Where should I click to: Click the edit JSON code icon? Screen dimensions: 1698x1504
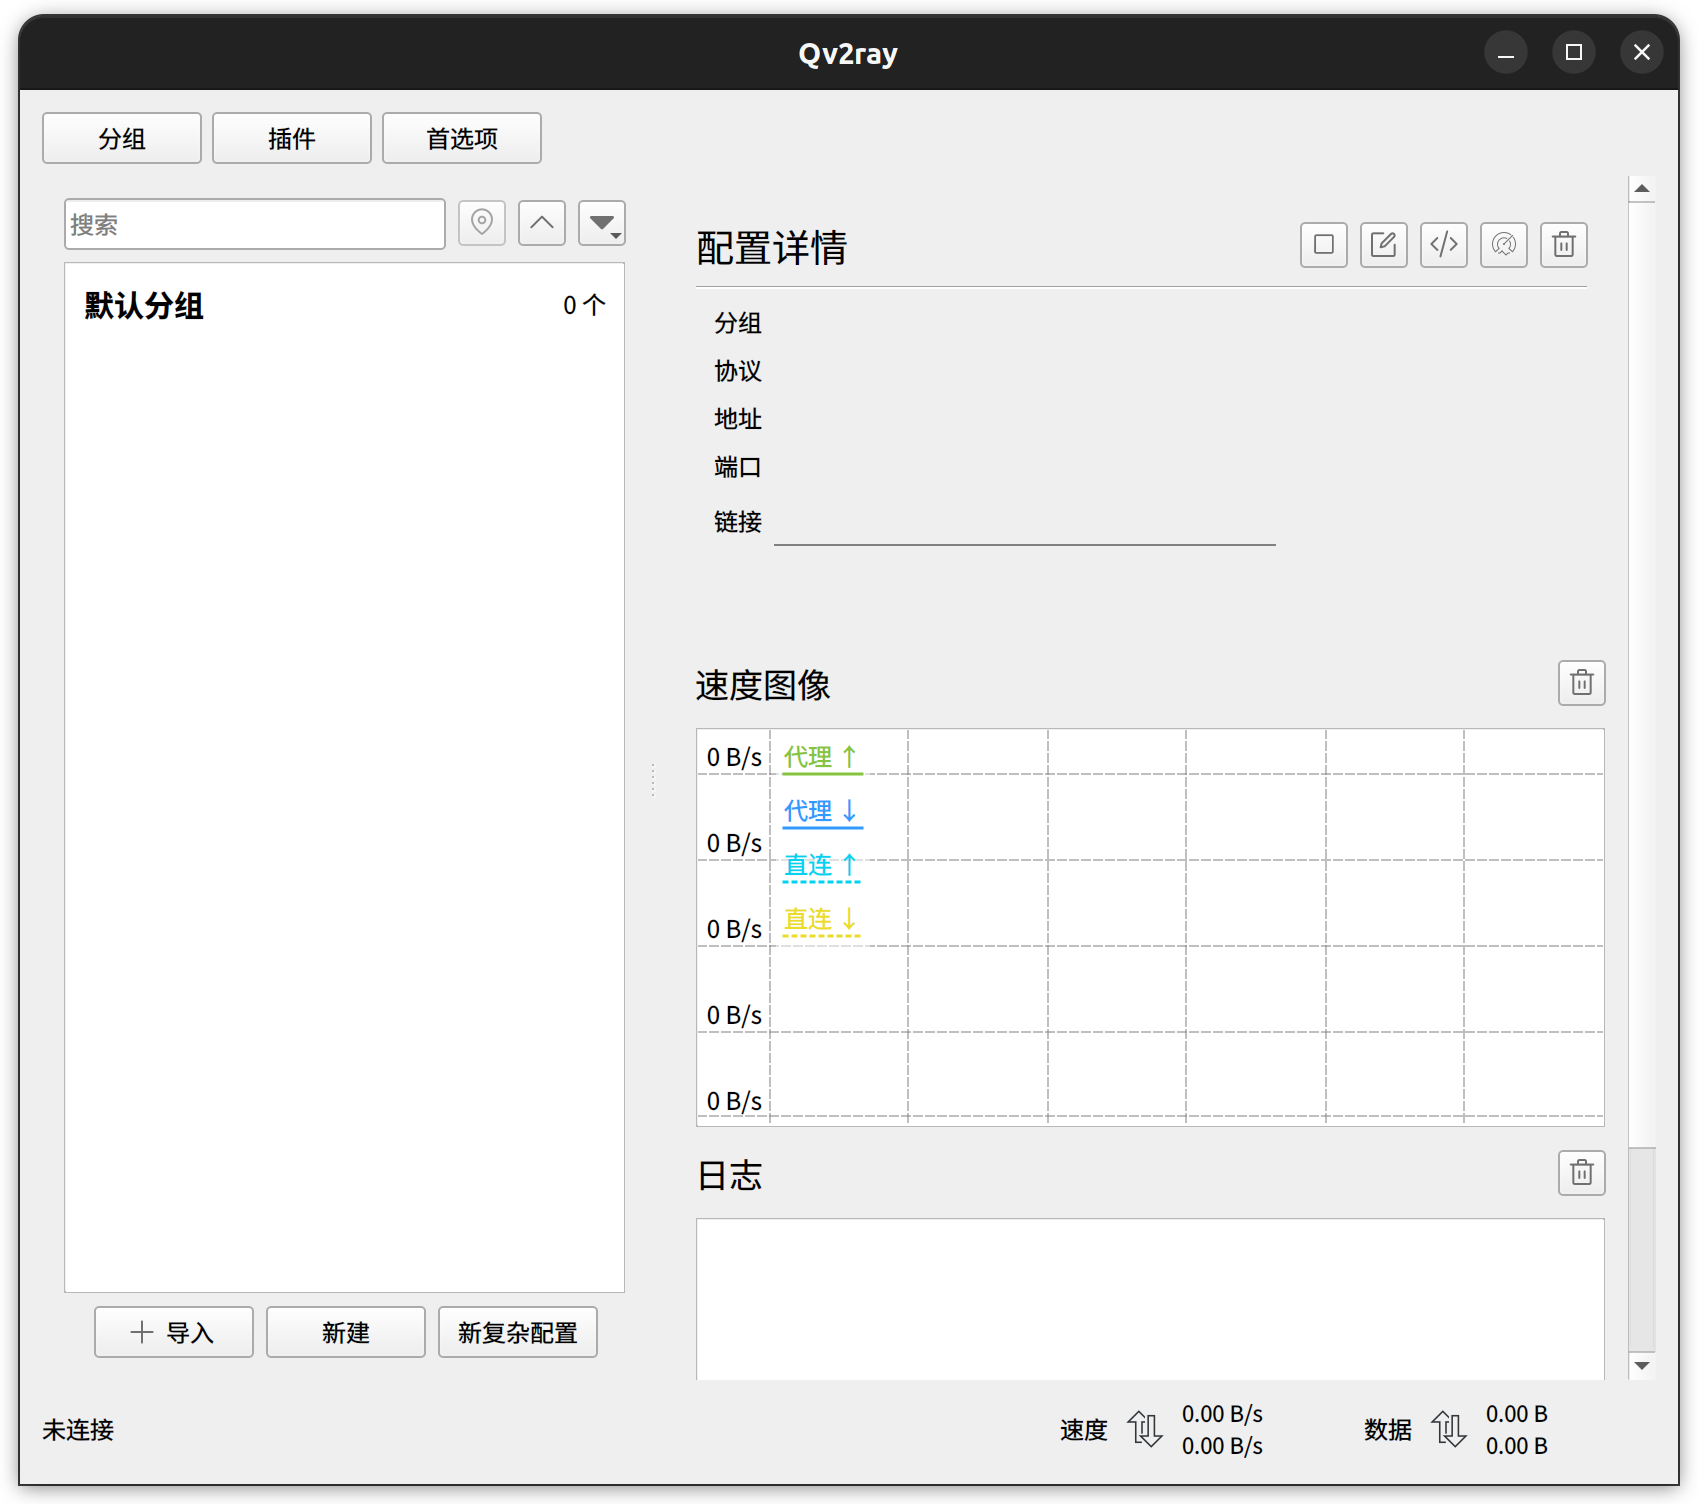1444,245
